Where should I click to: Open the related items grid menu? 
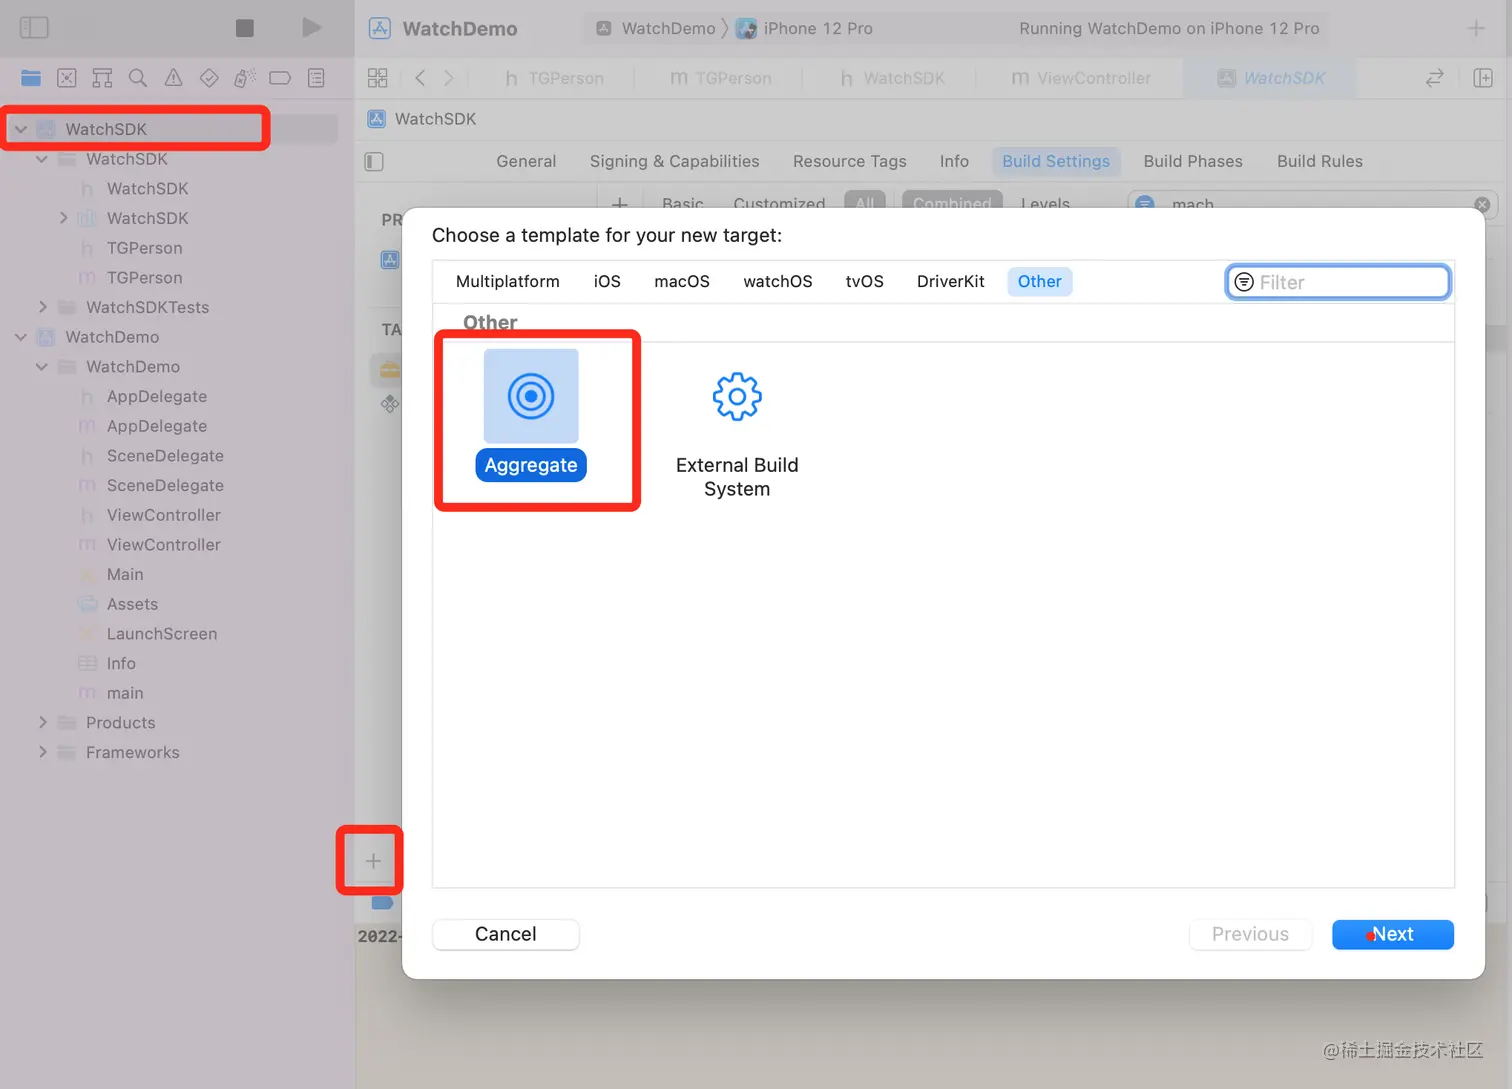(377, 78)
